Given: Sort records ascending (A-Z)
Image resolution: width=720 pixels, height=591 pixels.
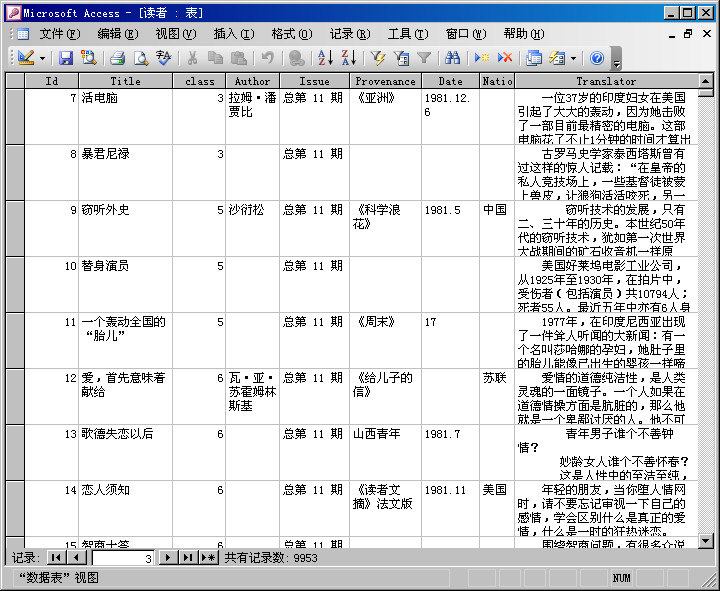Looking at the screenshot, I should click(325, 59).
